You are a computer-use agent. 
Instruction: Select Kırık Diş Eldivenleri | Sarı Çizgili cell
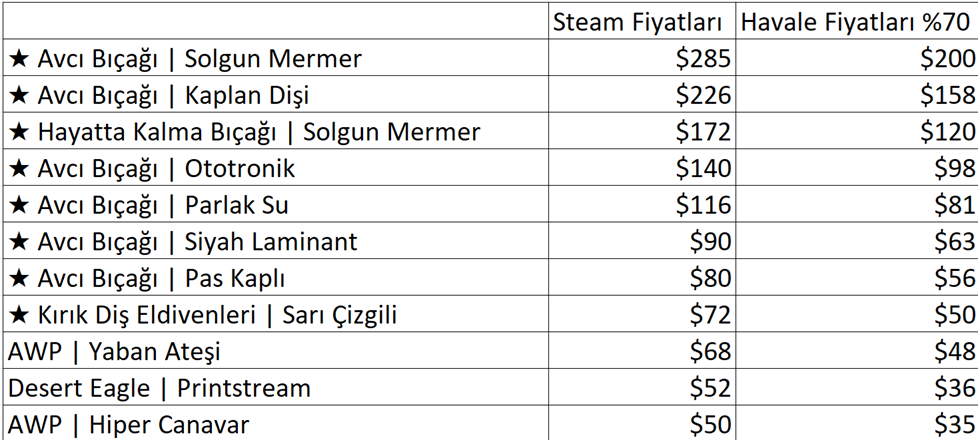pyautogui.click(x=275, y=314)
